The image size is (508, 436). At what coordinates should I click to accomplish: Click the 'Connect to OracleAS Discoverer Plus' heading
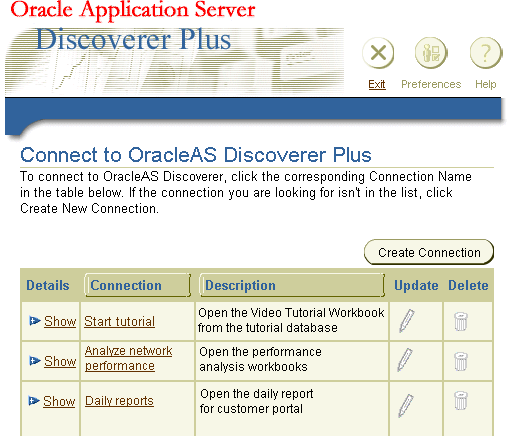pos(196,155)
